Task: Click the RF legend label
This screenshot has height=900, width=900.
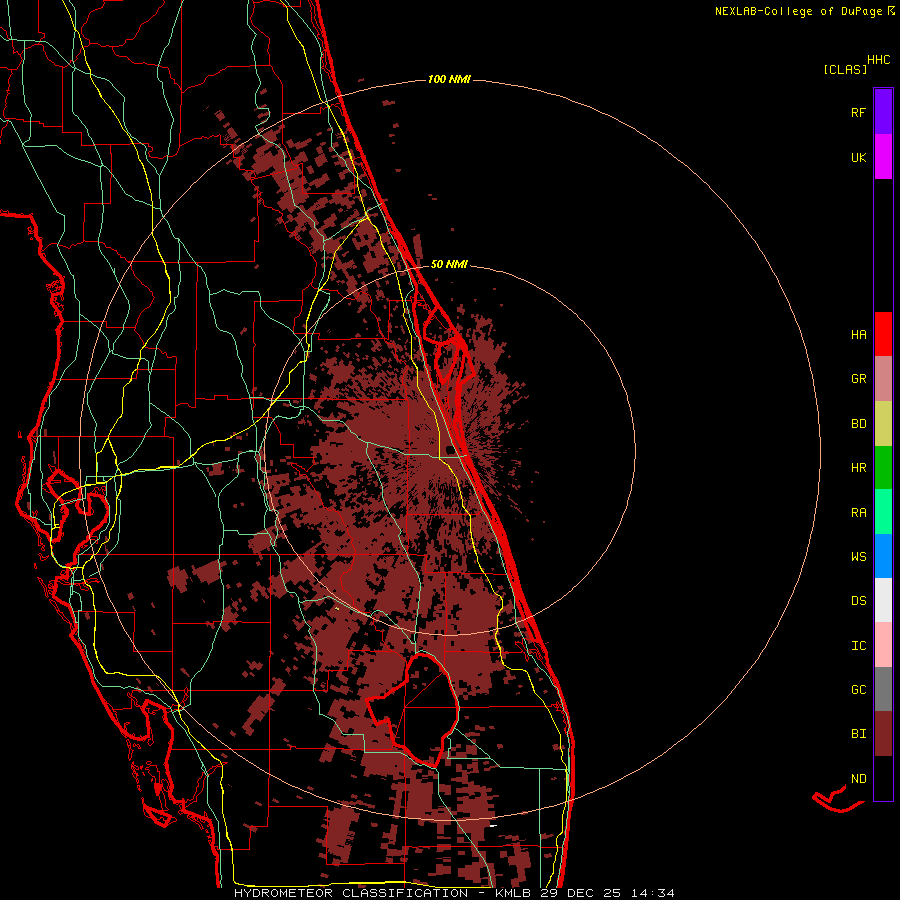Action: point(858,113)
